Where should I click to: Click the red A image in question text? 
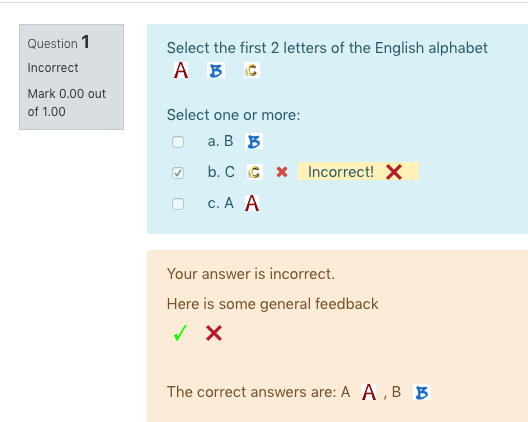pos(181,70)
